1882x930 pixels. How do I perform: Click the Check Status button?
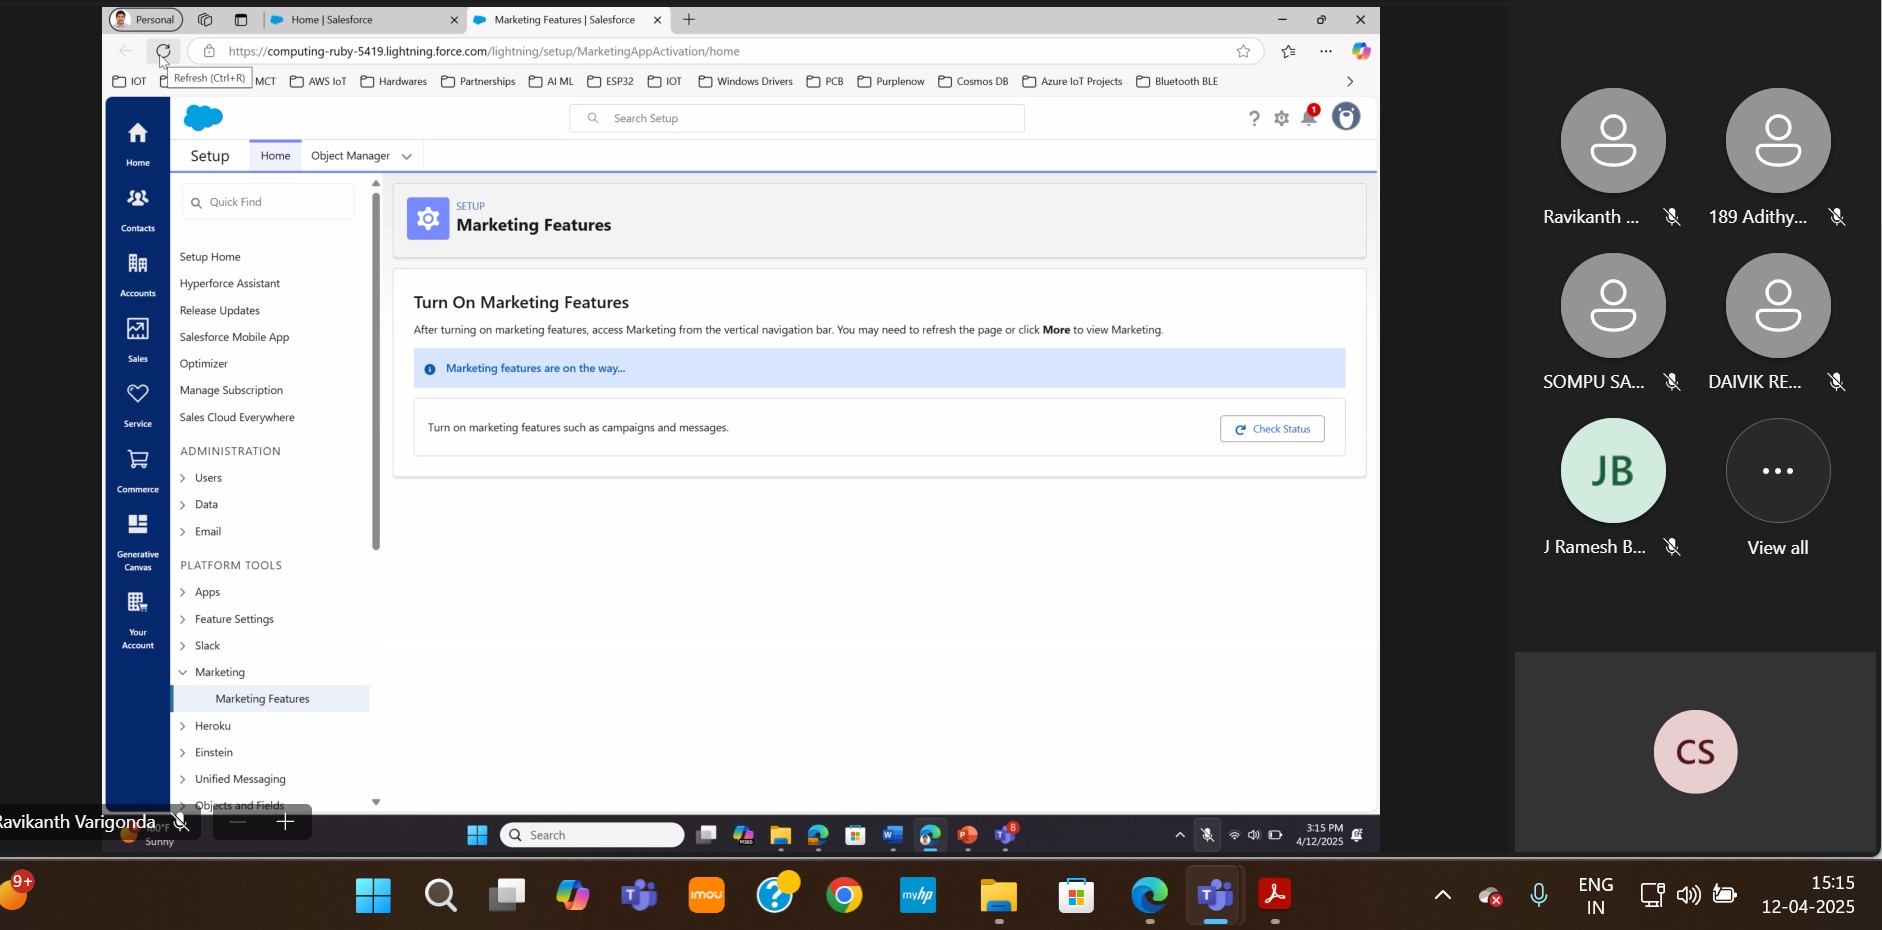coord(1272,429)
